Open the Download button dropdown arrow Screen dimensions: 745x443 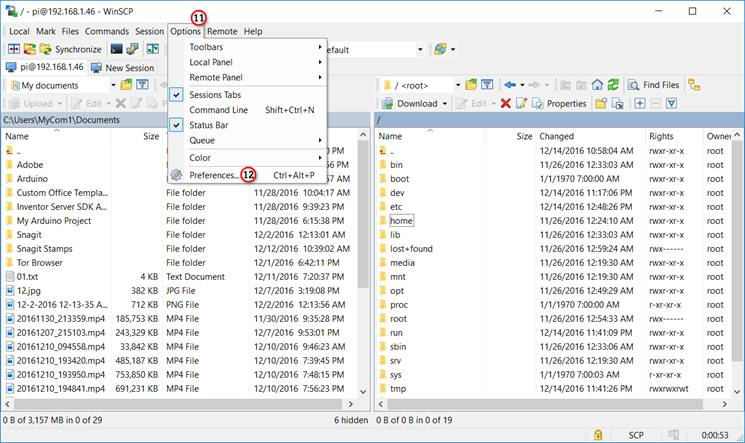(x=445, y=103)
